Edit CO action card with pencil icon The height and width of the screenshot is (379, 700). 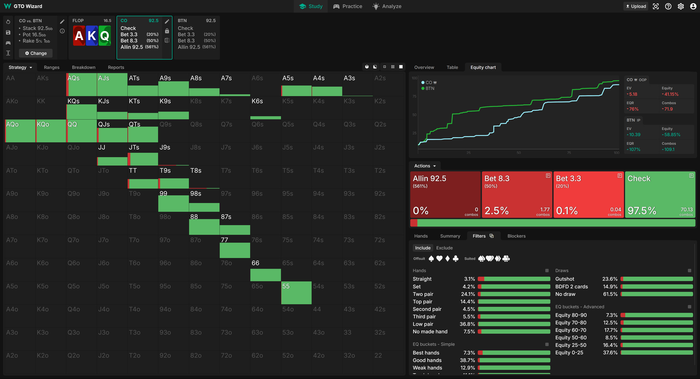pos(167,21)
